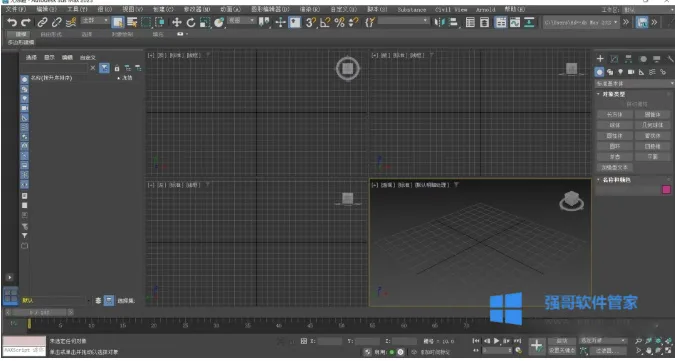Select the Geometry category icon
This screenshot has width=675, height=361.
[599, 72]
